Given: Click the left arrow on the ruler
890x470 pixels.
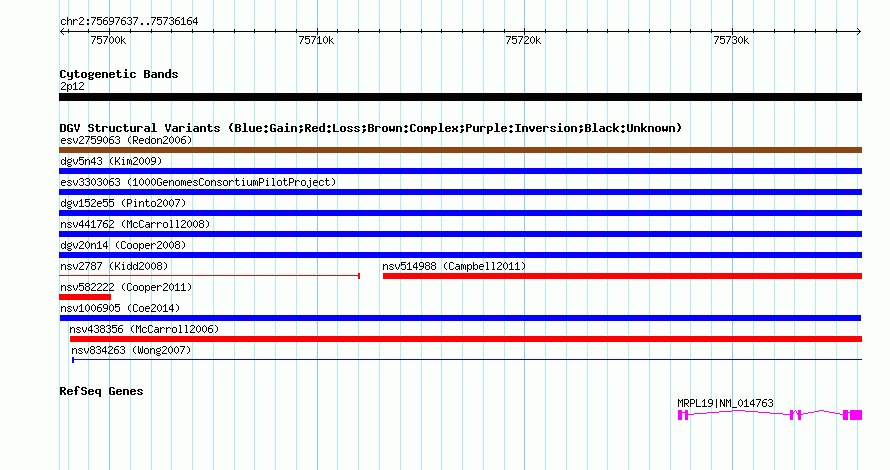Looking at the screenshot, I should [x=62, y=32].
